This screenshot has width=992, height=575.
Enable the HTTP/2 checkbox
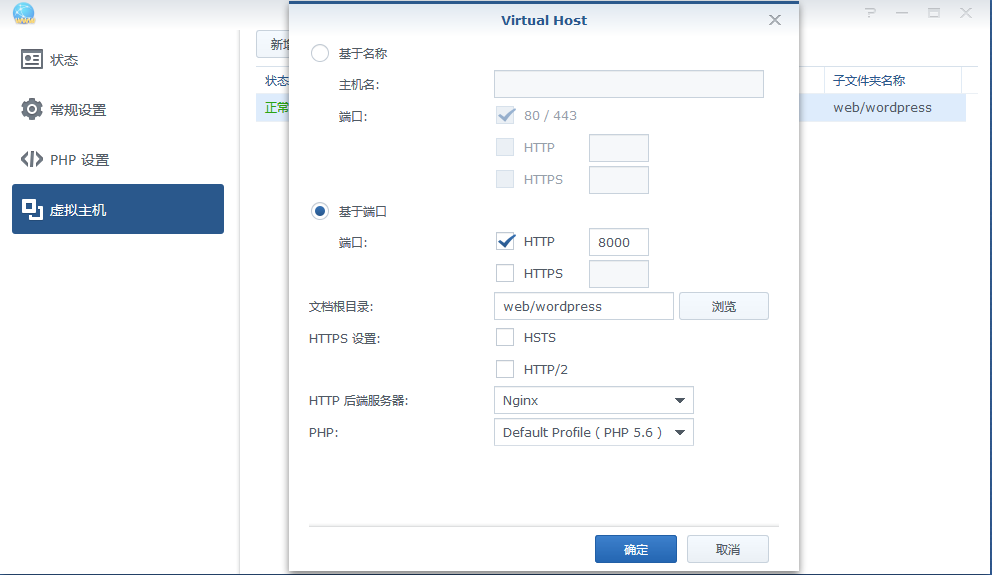pyautogui.click(x=505, y=369)
